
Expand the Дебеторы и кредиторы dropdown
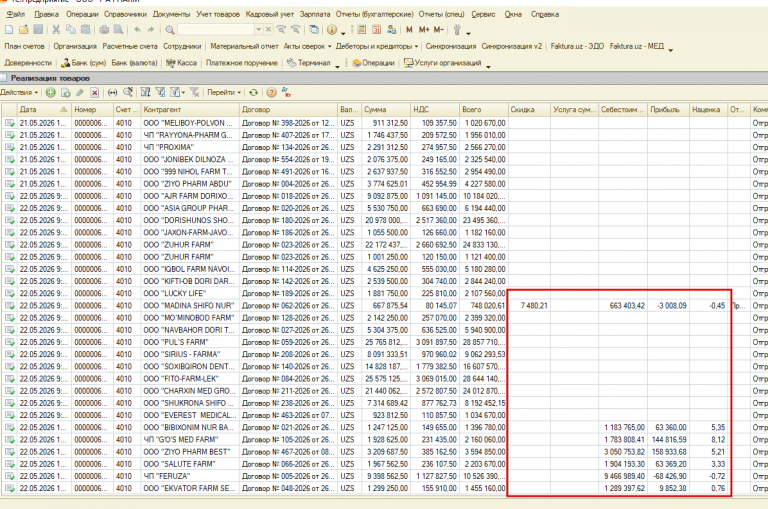pyautogui.click(x=416, y=47)
